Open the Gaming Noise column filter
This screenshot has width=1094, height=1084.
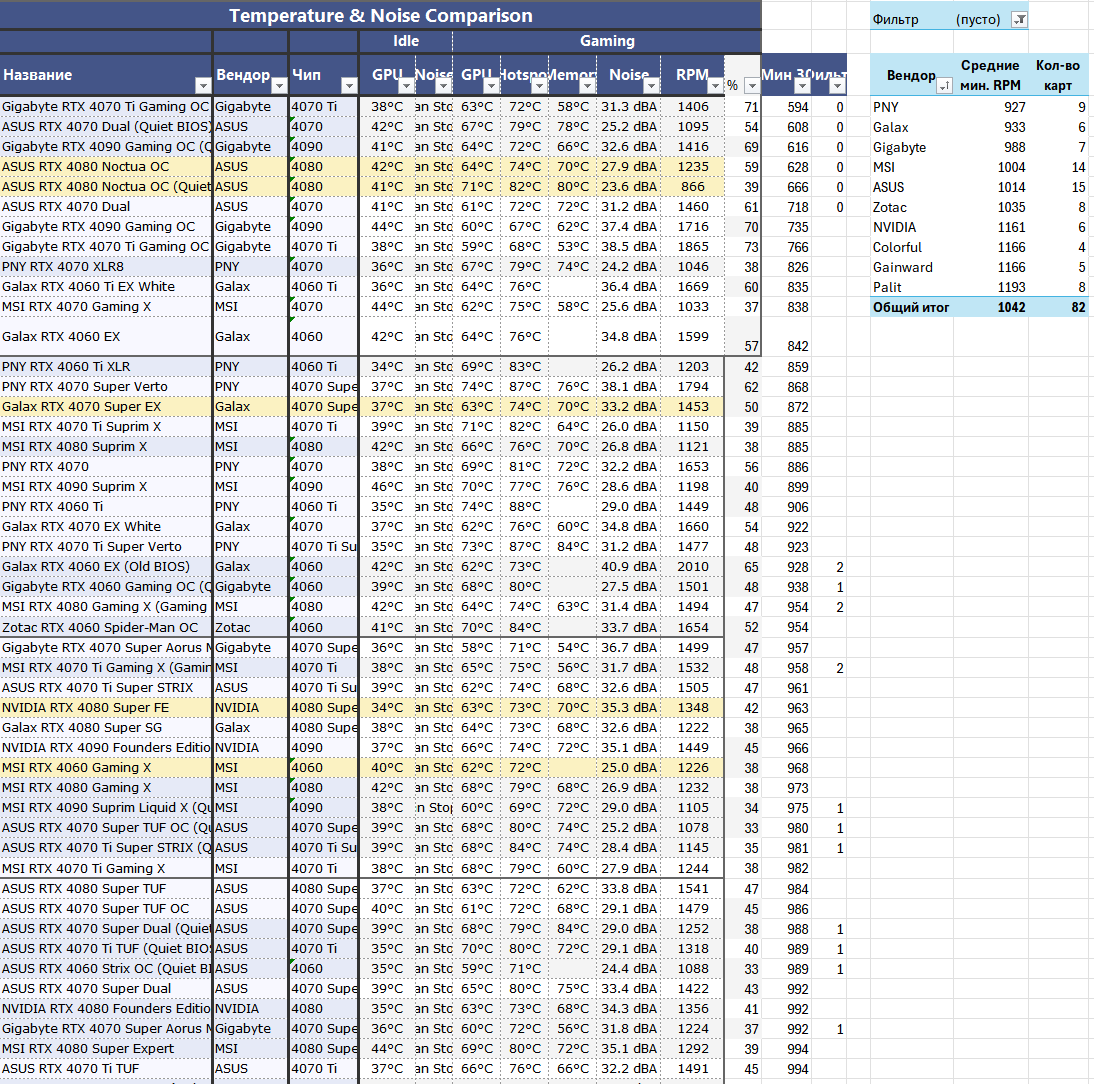(x=652, y=86)
